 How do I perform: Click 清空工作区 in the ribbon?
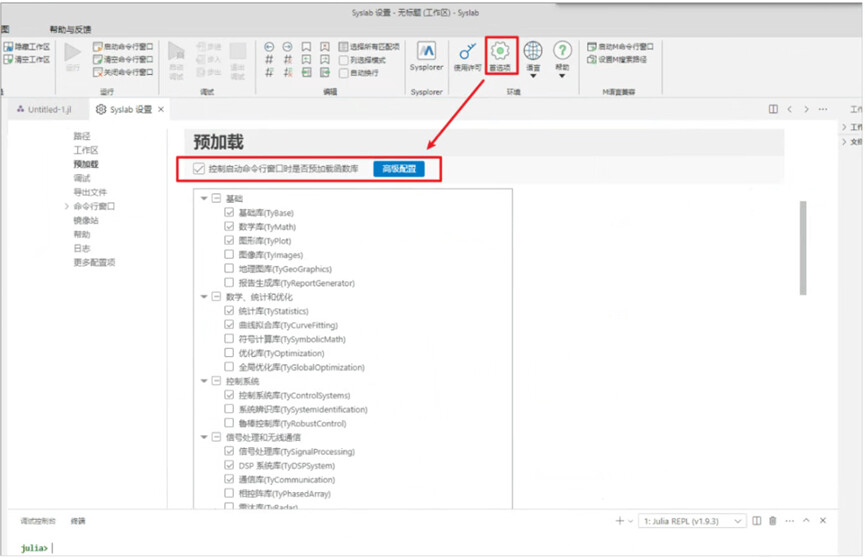(27, 60)
